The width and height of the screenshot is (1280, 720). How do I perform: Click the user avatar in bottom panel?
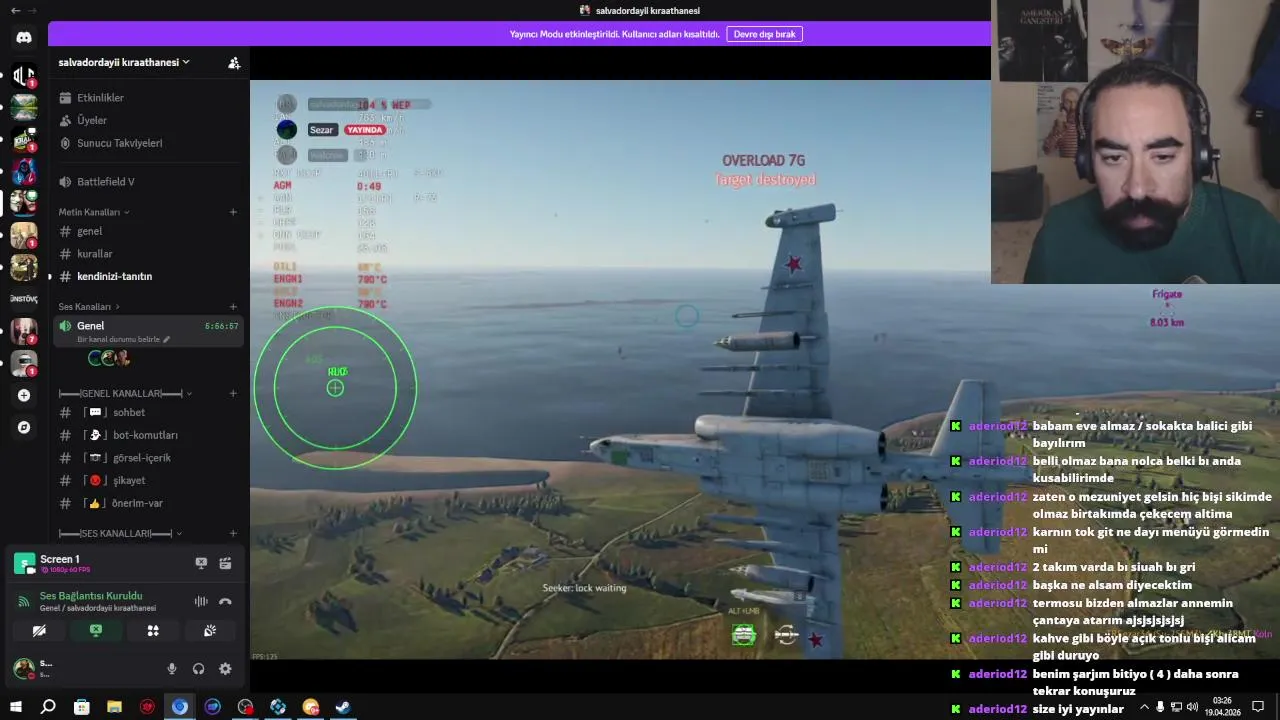pos(22,668)
